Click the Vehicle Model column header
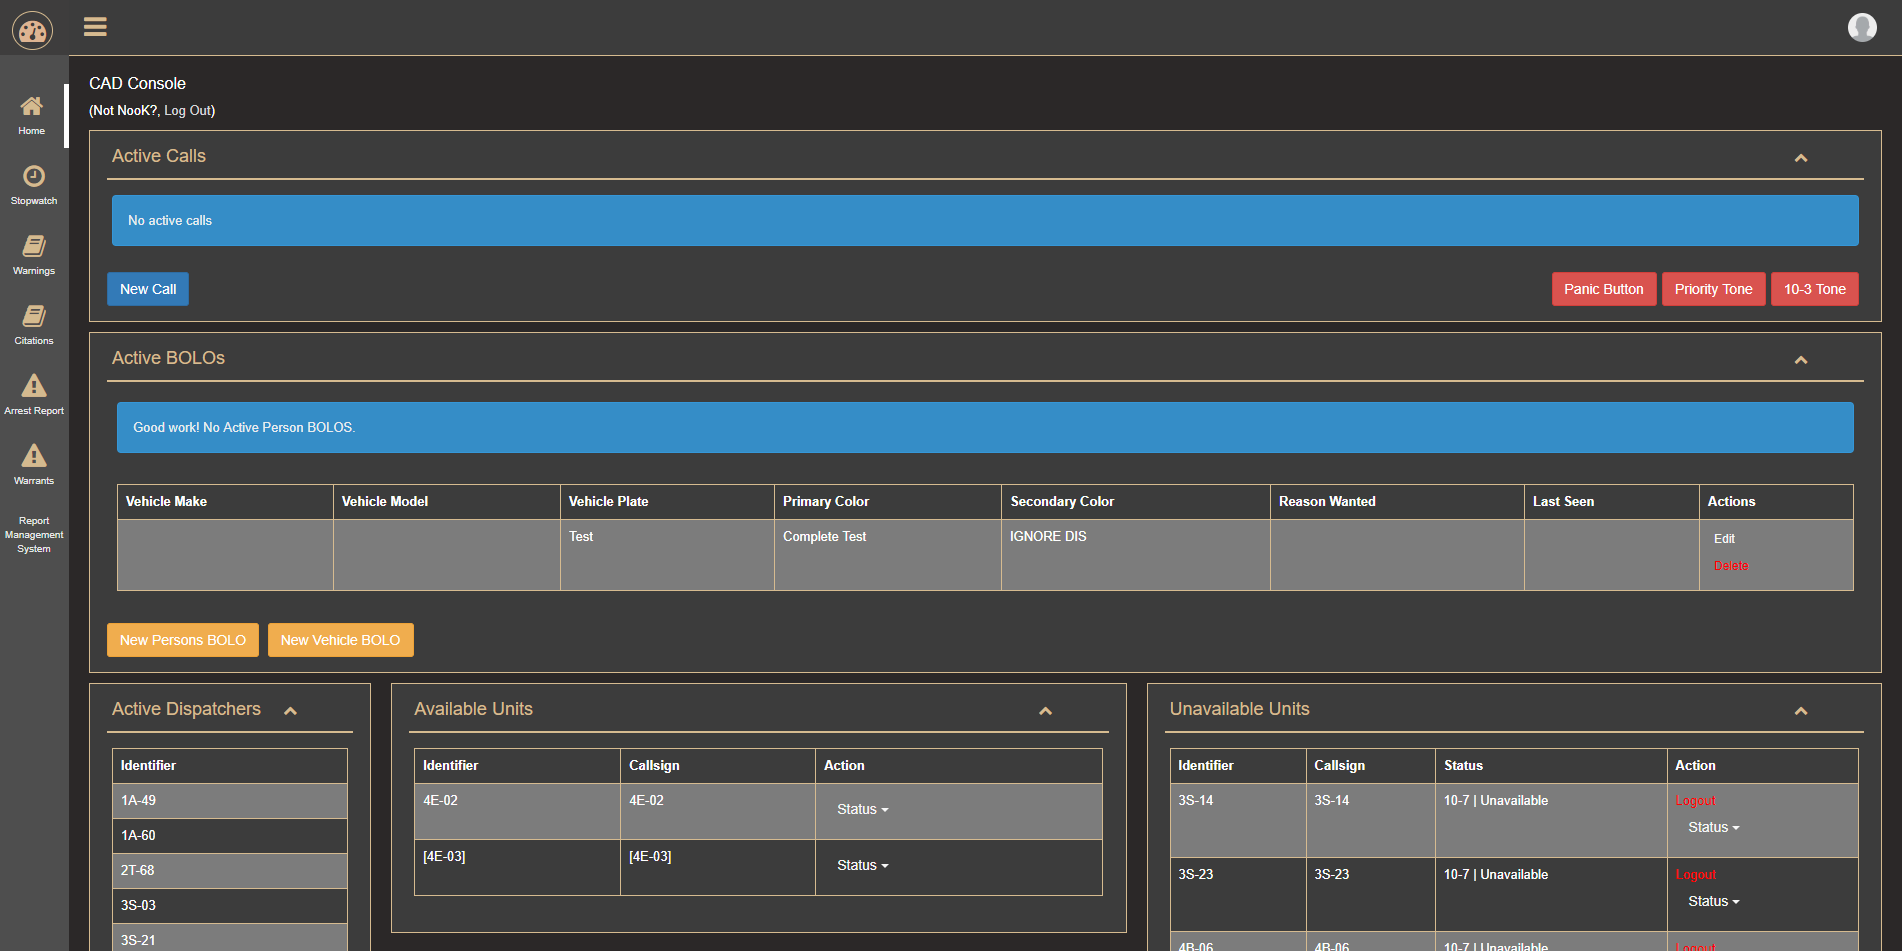1902x951 pixels. coord(446,502)
